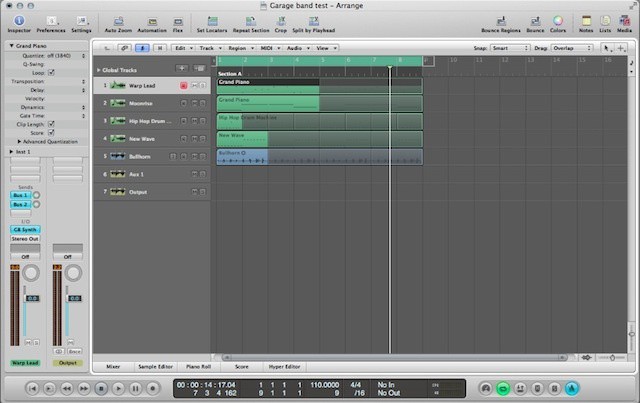Toggle record enable on Warp Lead track

point(184,85)
